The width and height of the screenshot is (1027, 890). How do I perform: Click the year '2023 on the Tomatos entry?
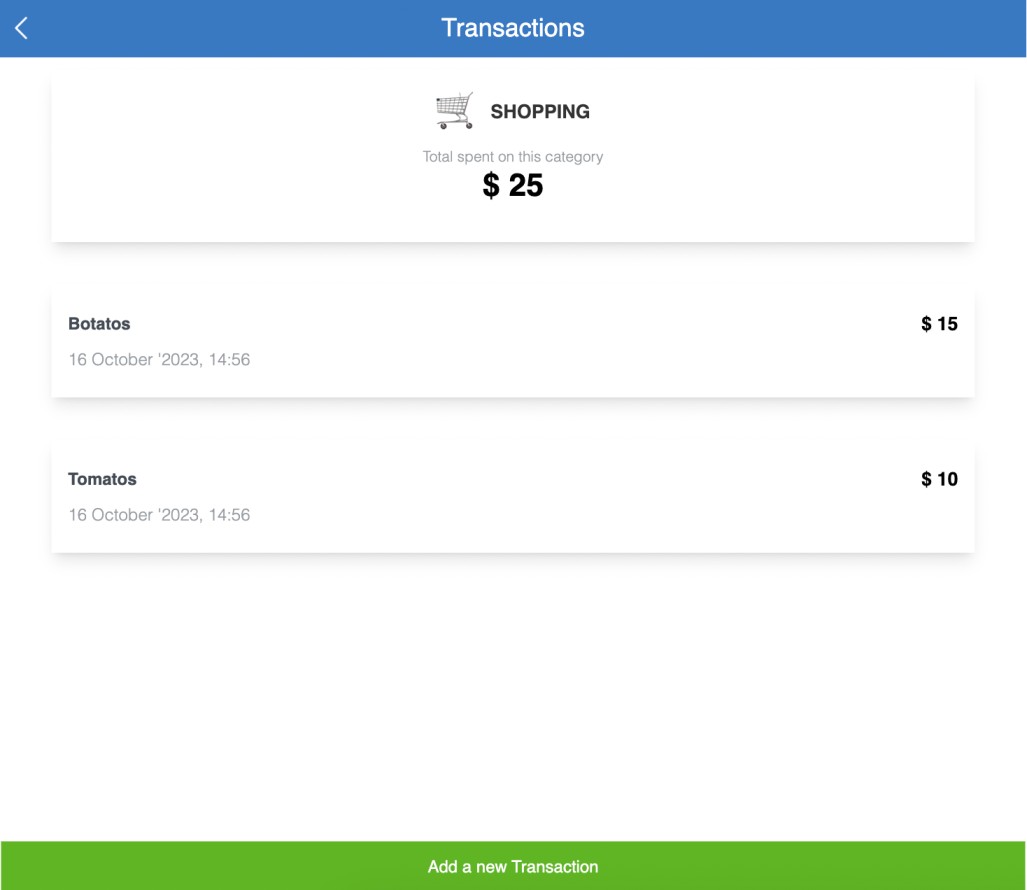tap(179, 515)
